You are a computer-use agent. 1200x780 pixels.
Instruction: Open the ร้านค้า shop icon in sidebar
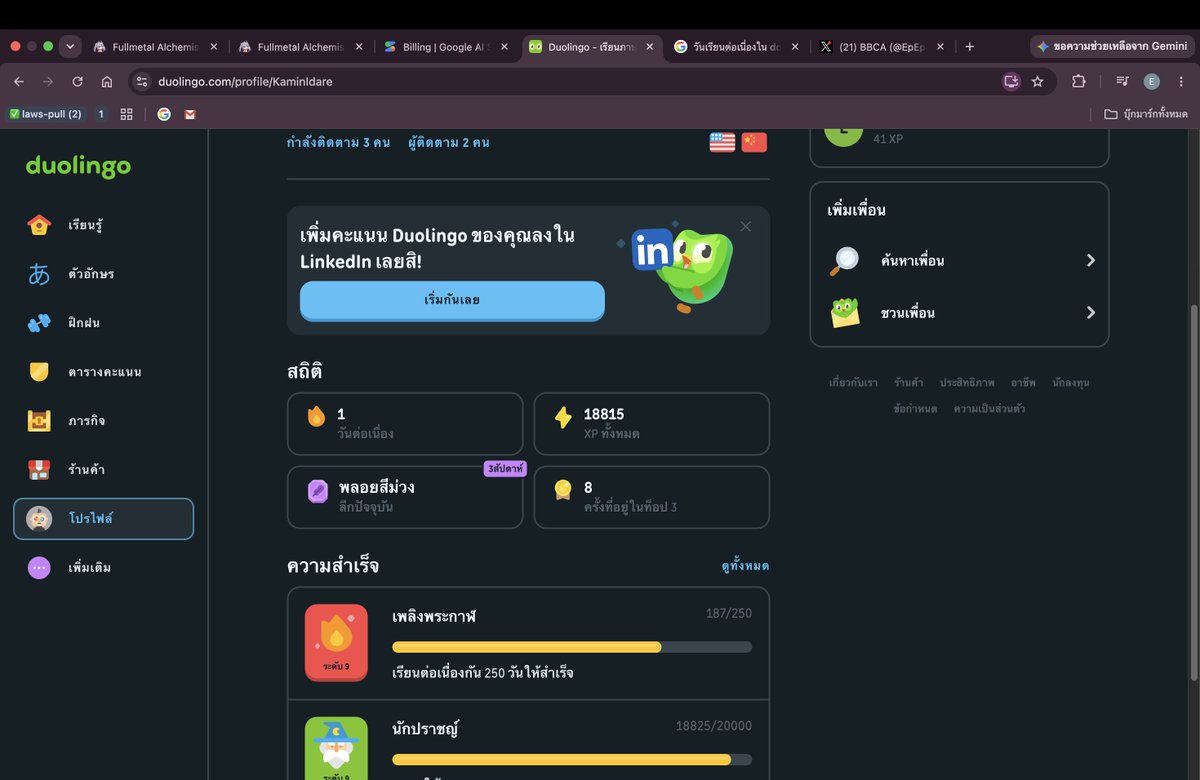[39, 470]
